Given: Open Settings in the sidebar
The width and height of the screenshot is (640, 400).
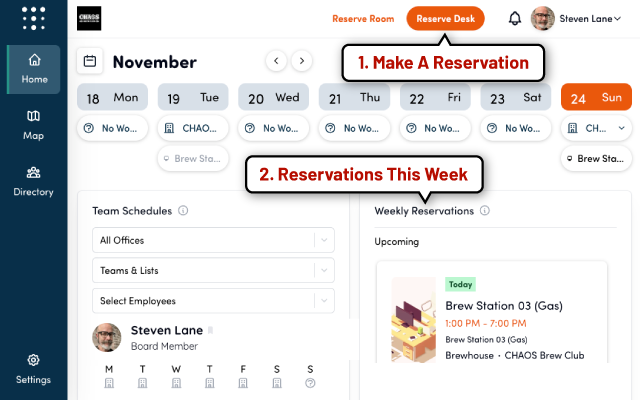Looking at the screenshot, I should pos(33,369).
